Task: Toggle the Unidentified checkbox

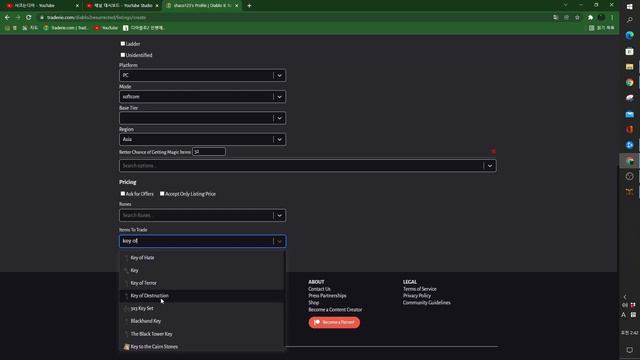Action: point(122,55)
